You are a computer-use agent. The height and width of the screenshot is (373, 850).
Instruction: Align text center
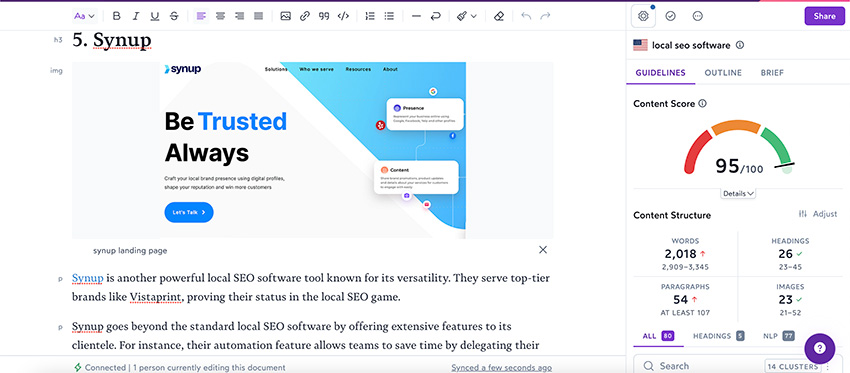[x=220, y=16]
